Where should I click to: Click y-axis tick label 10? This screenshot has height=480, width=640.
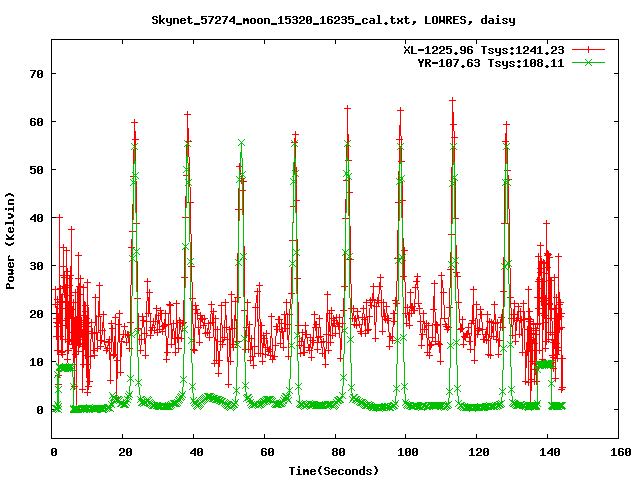[36, 362]
